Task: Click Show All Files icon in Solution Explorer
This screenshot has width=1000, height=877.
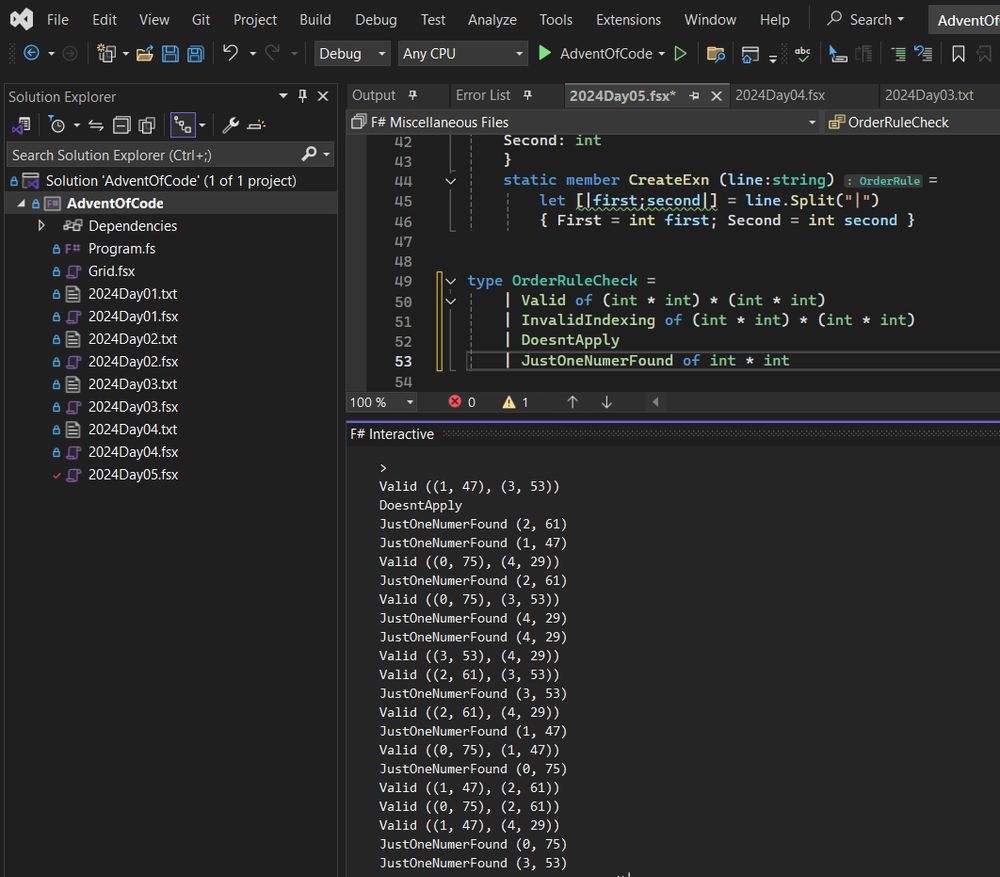Action: click(x=147, y=125)
